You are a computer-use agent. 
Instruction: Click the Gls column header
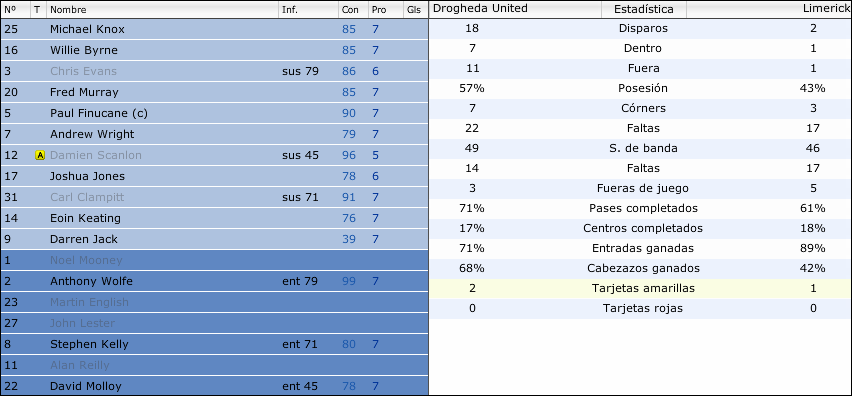coord(415,10)
